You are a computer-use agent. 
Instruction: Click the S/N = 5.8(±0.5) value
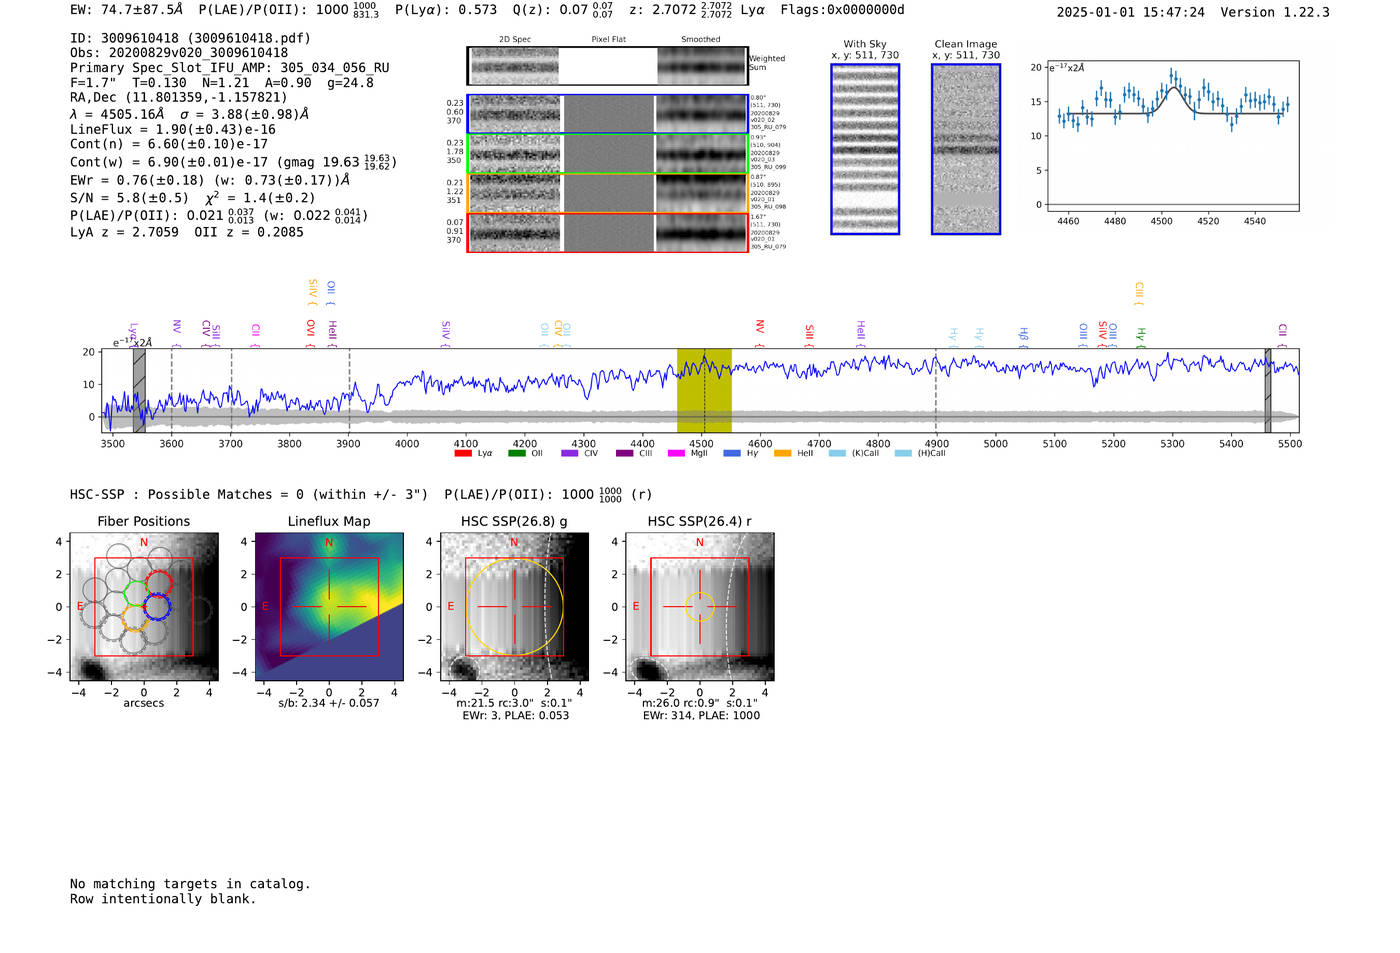point(129,198)
